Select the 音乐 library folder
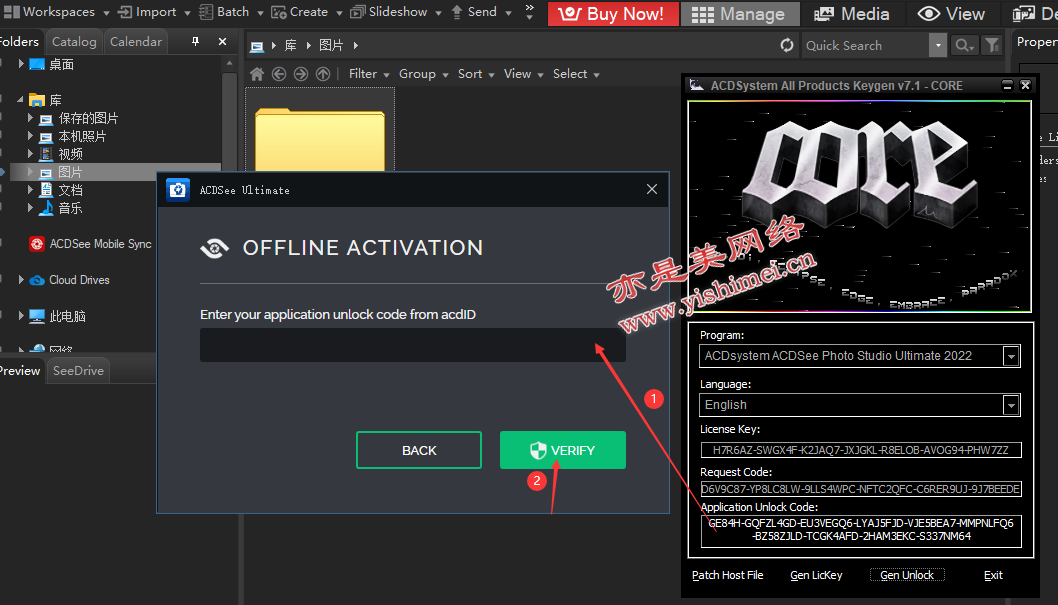 70,208
